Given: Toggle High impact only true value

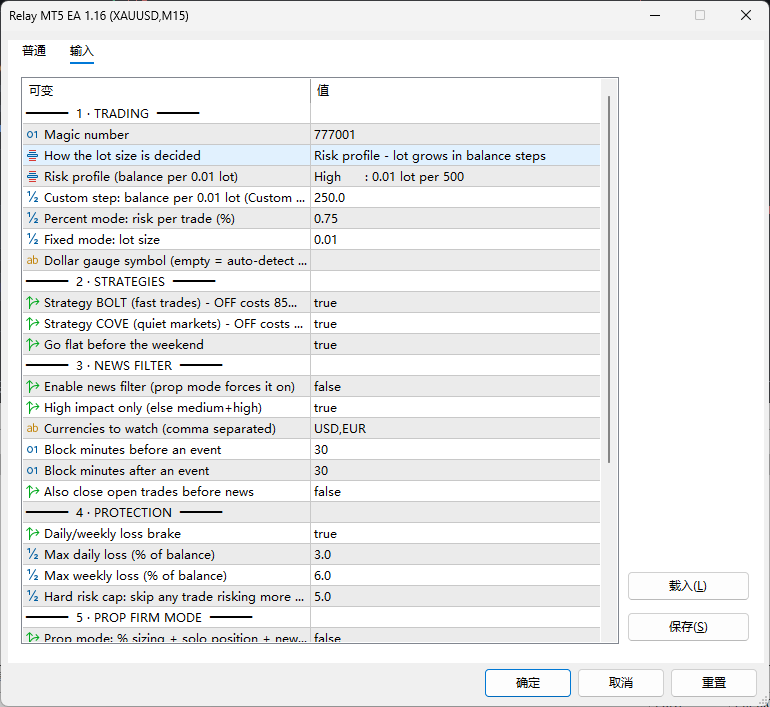Looking at the screenshot, I should [x=455, y=408].
